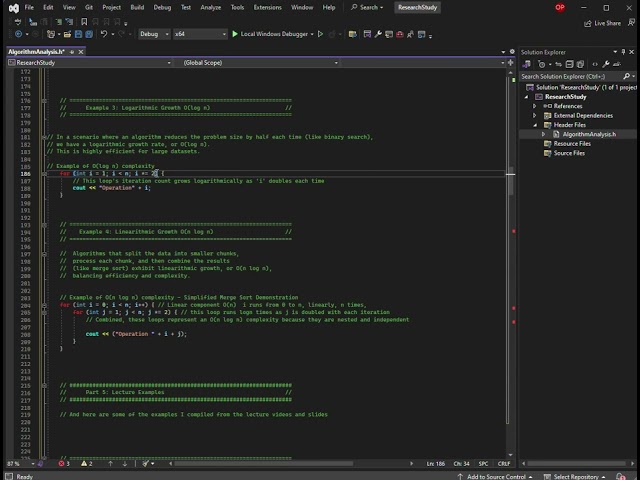This screenshot has height=480, width=640.
Task: Open Local Windows Debugger dropdown arrow
Action: click(x=312, y=34)
